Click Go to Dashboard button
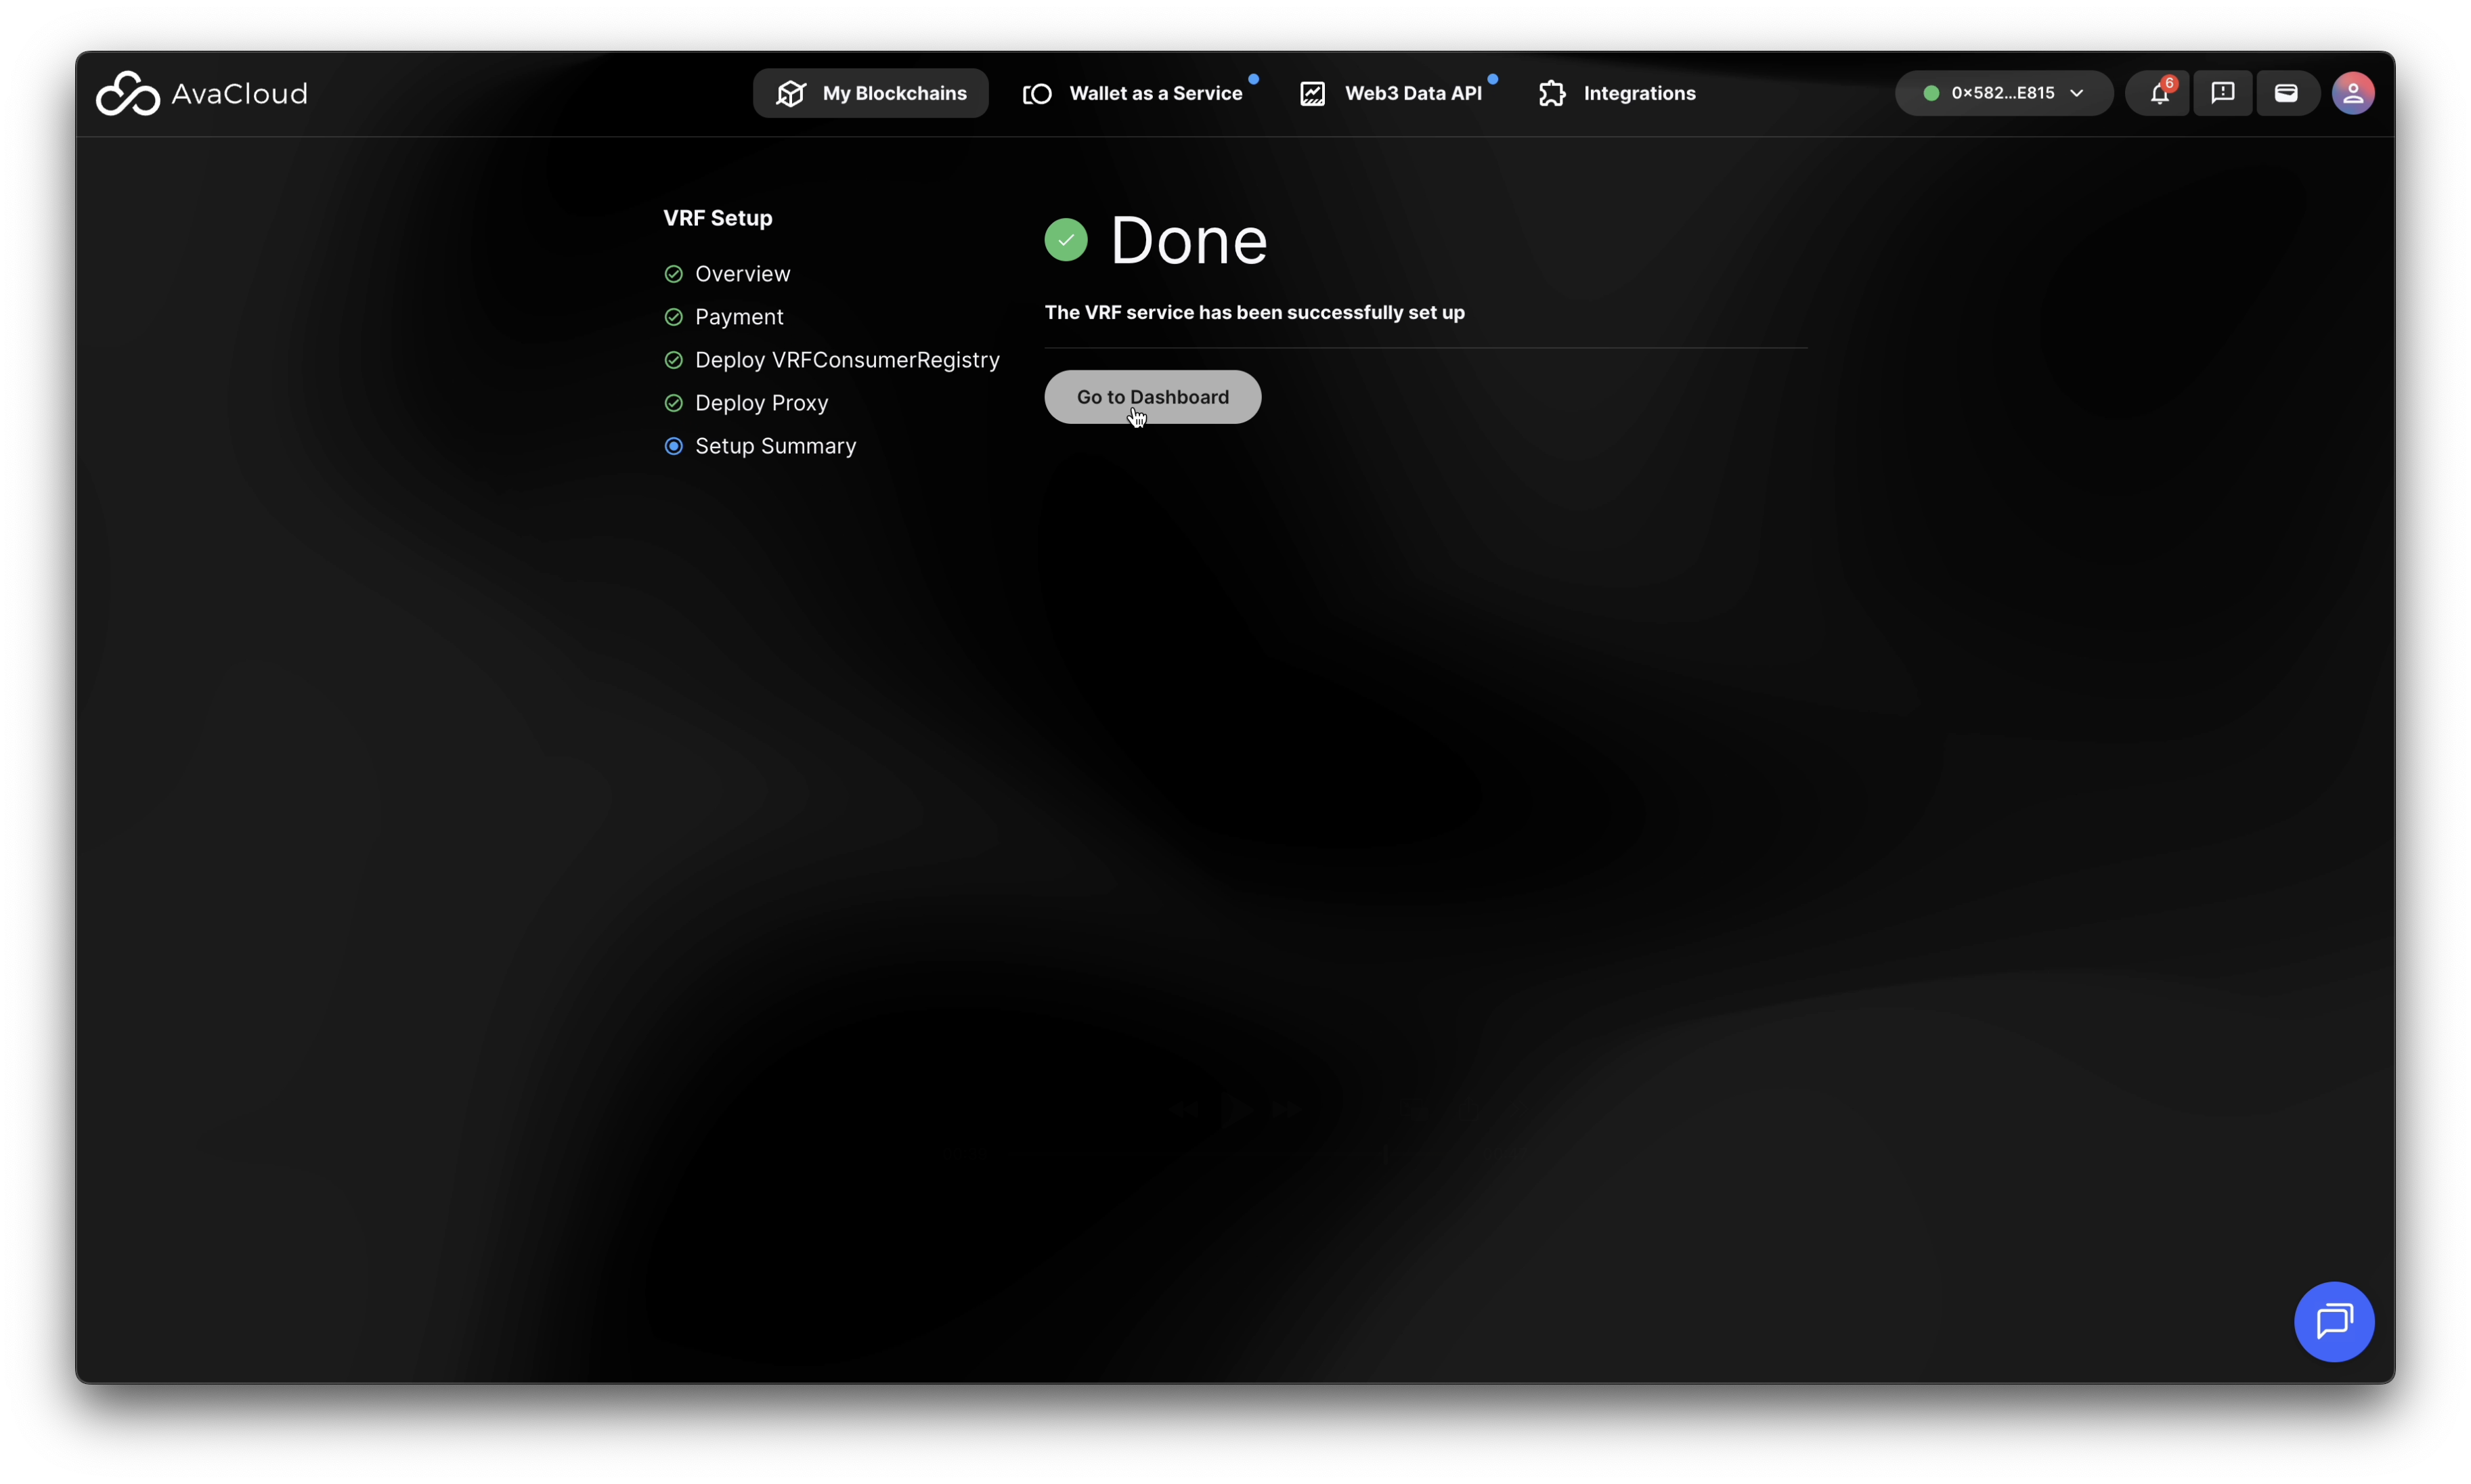Image resolution: width=2471 pixels, height=1484 pixels. (x=1152, y=397)
